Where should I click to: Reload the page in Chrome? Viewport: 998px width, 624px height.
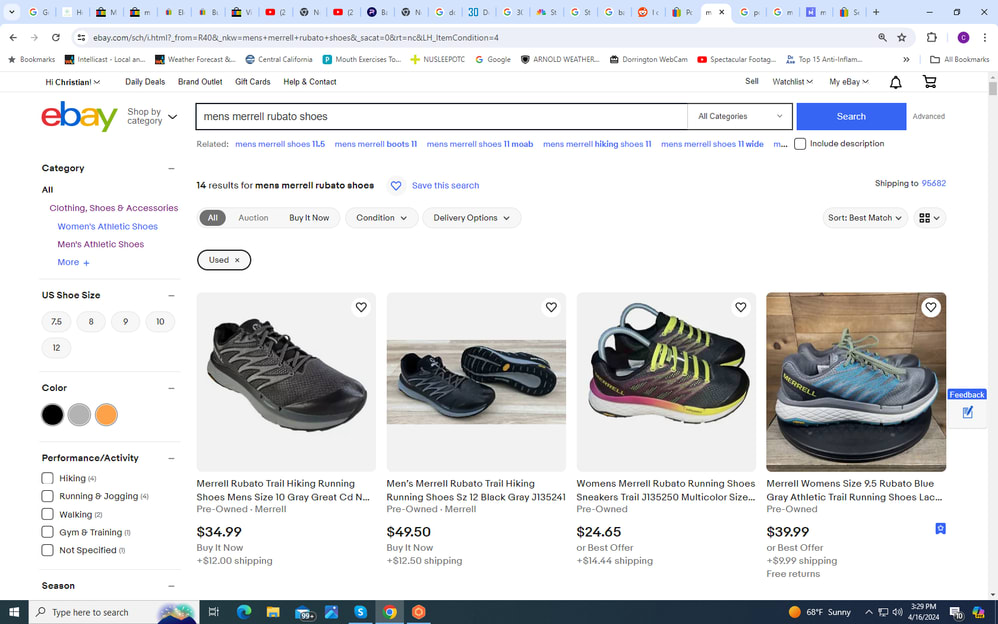[55, 38]
